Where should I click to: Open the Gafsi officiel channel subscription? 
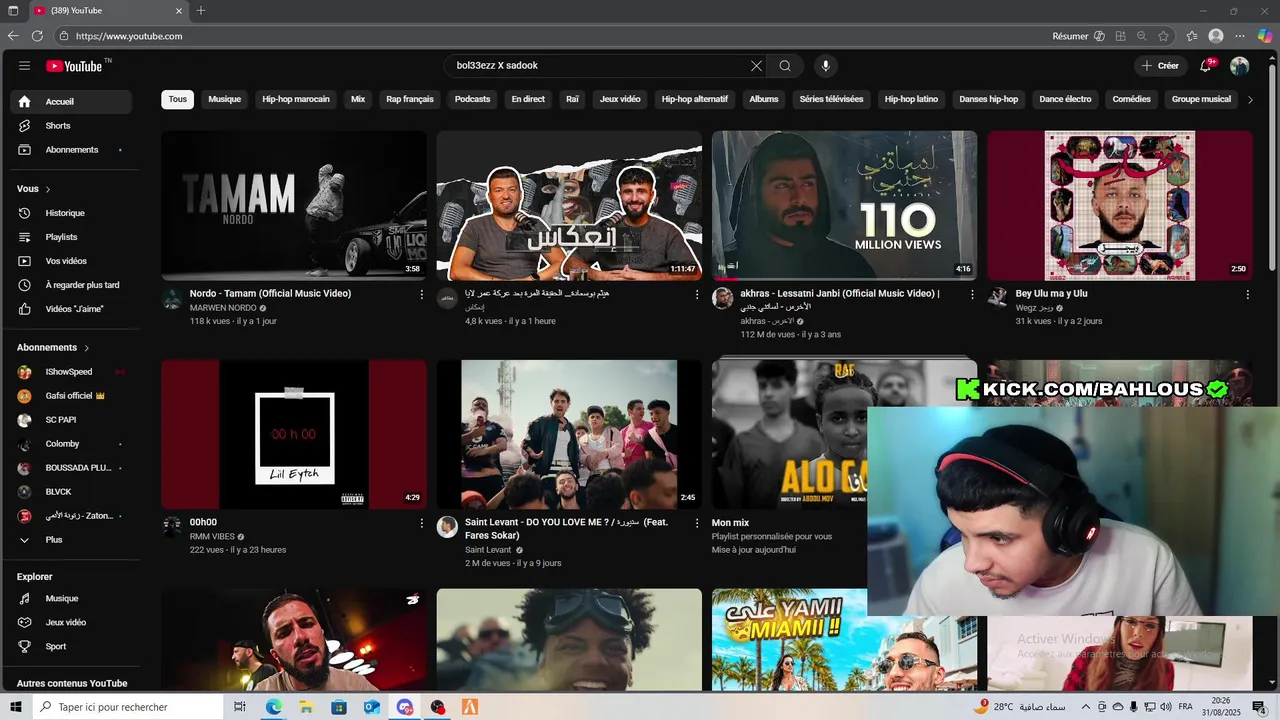71,396
